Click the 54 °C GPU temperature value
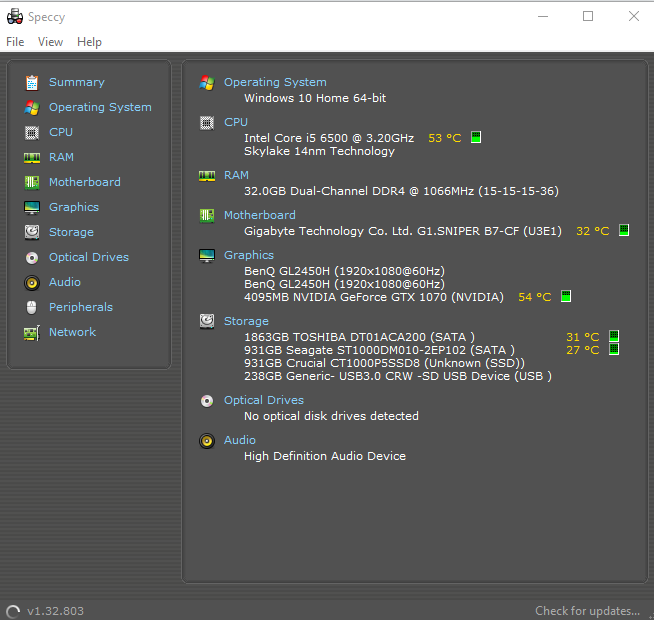 tap(535, 297)
